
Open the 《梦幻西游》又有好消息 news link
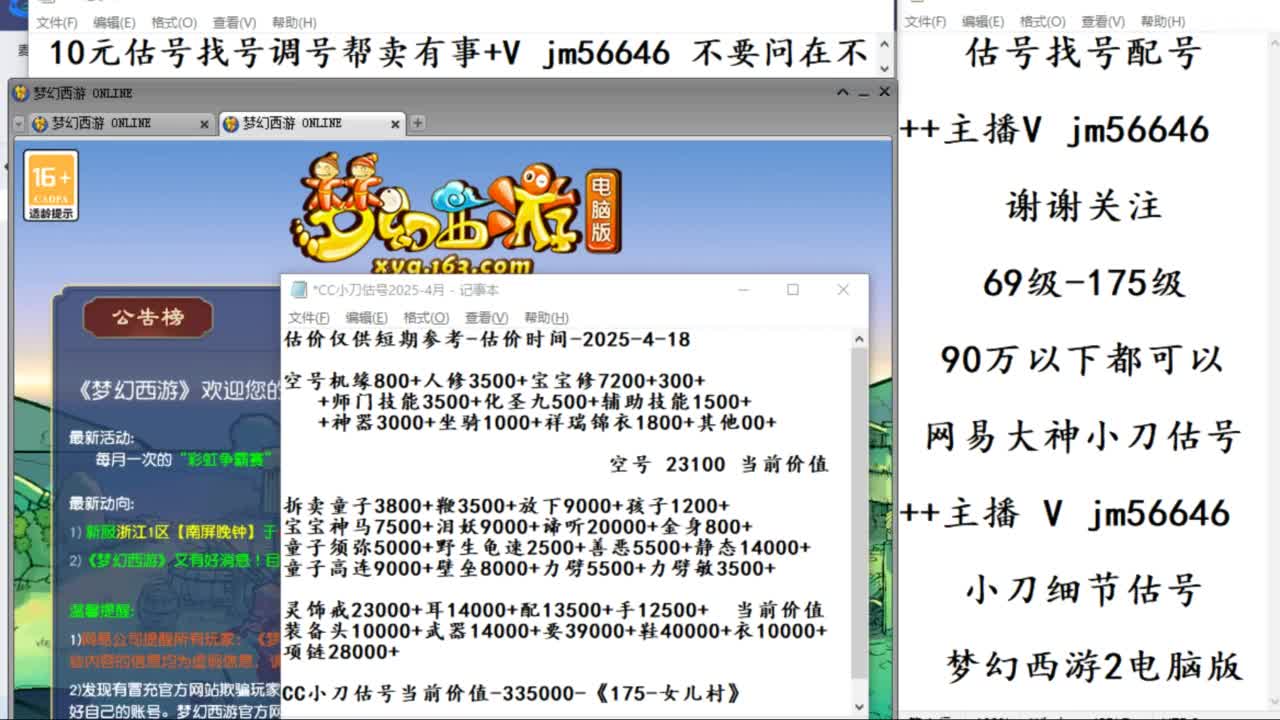pyautogui.click(x=182, y=561)
